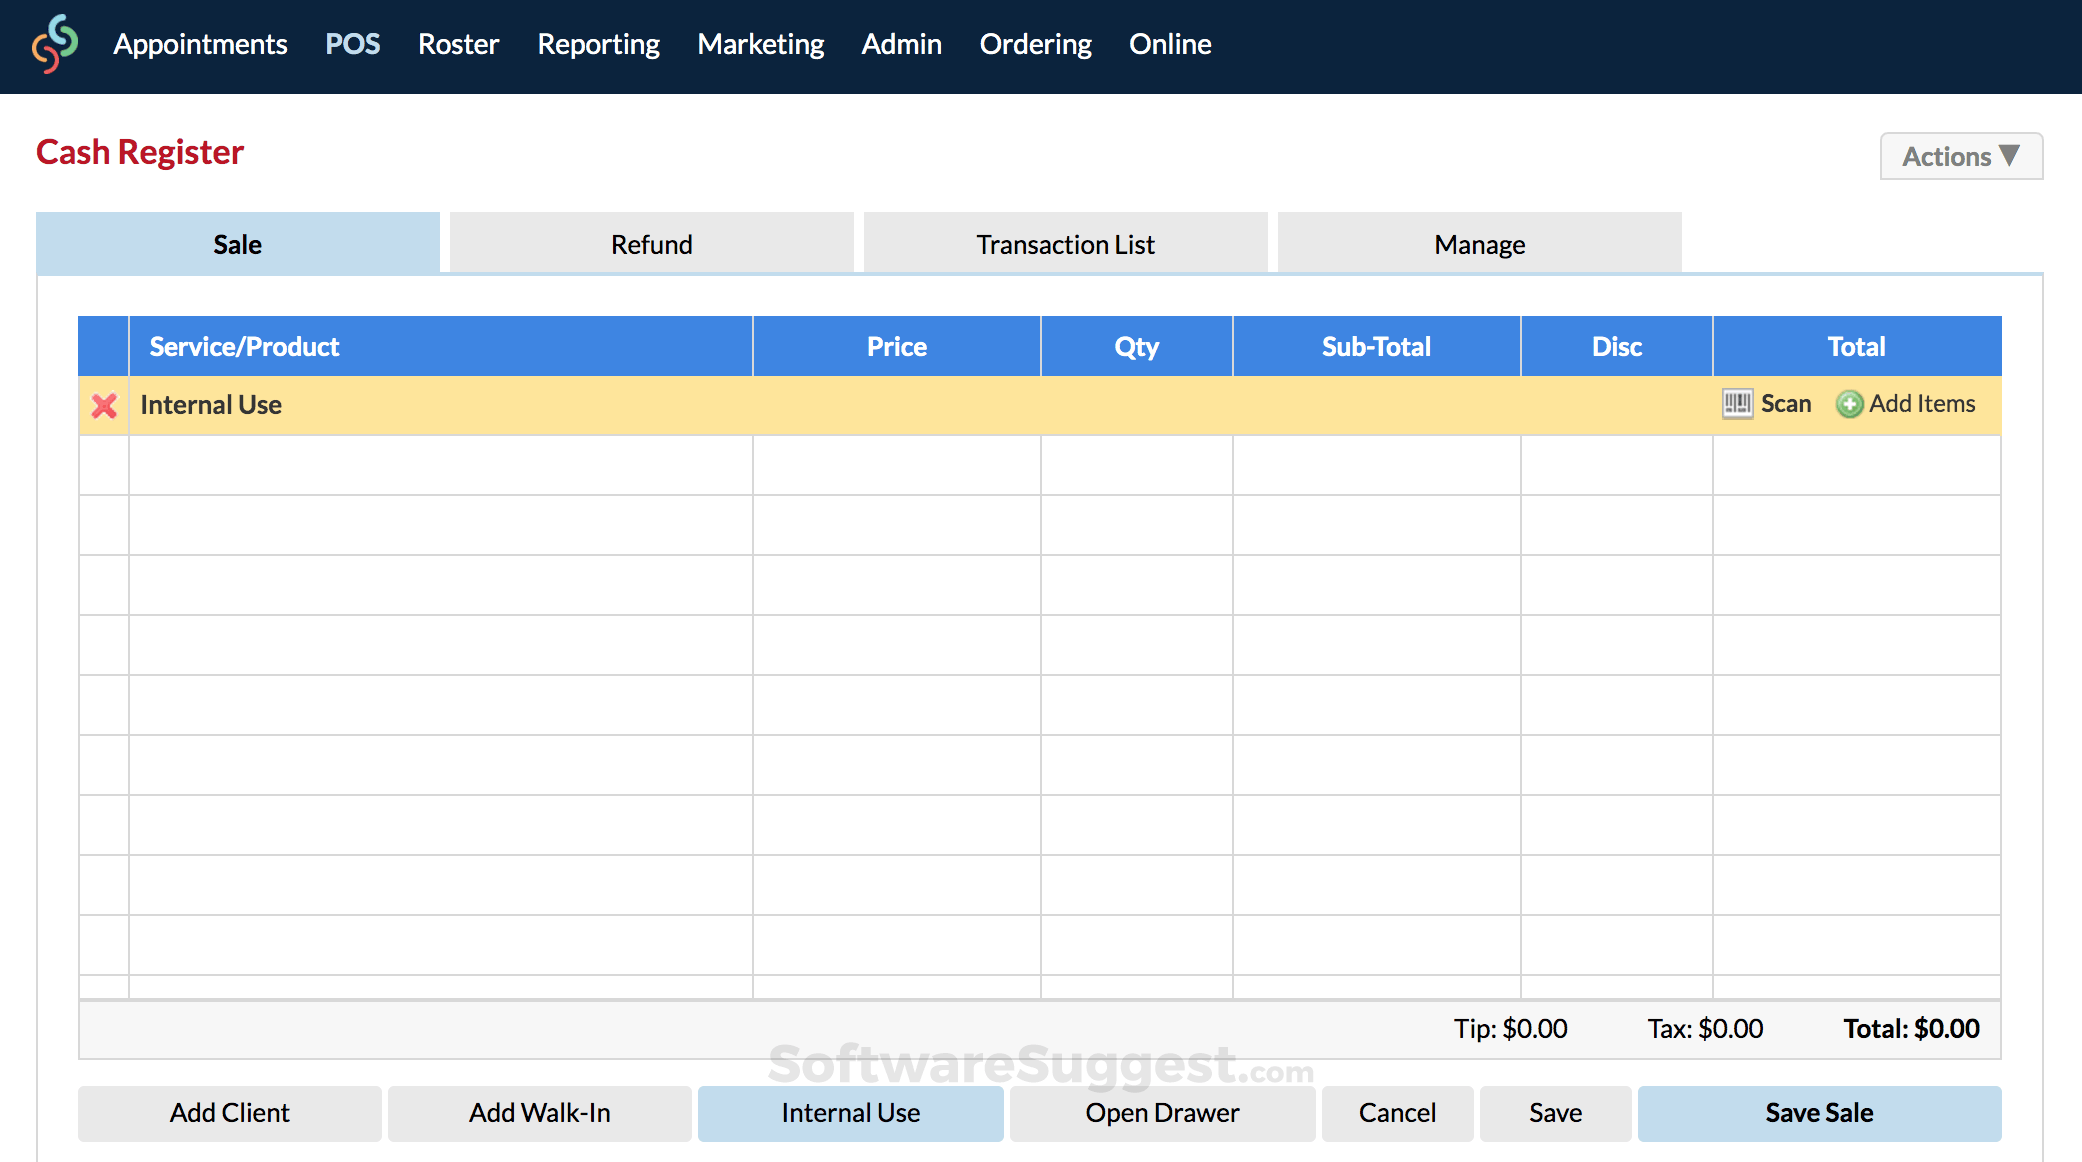Viewport: 2082px width, 1162px height.
Task: Click the green plus Add Items icon
Action: click(1849, 404)
